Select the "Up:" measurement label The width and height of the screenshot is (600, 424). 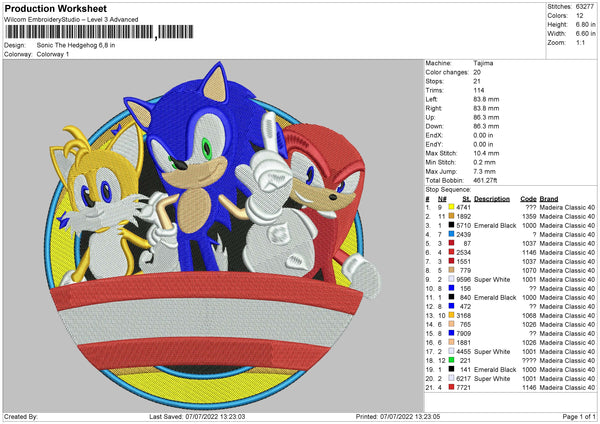point(430,117)
